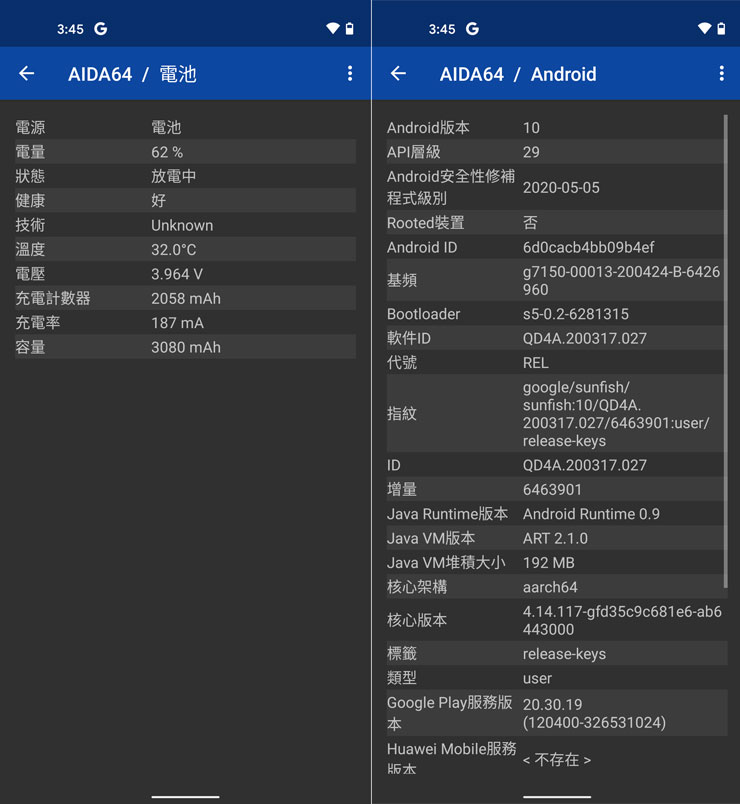Image resolution: width=740 pixels, height=804 pixels.
Task: Select the Bootloader s5-0.2-6281315 row
Action: point(557,314)
